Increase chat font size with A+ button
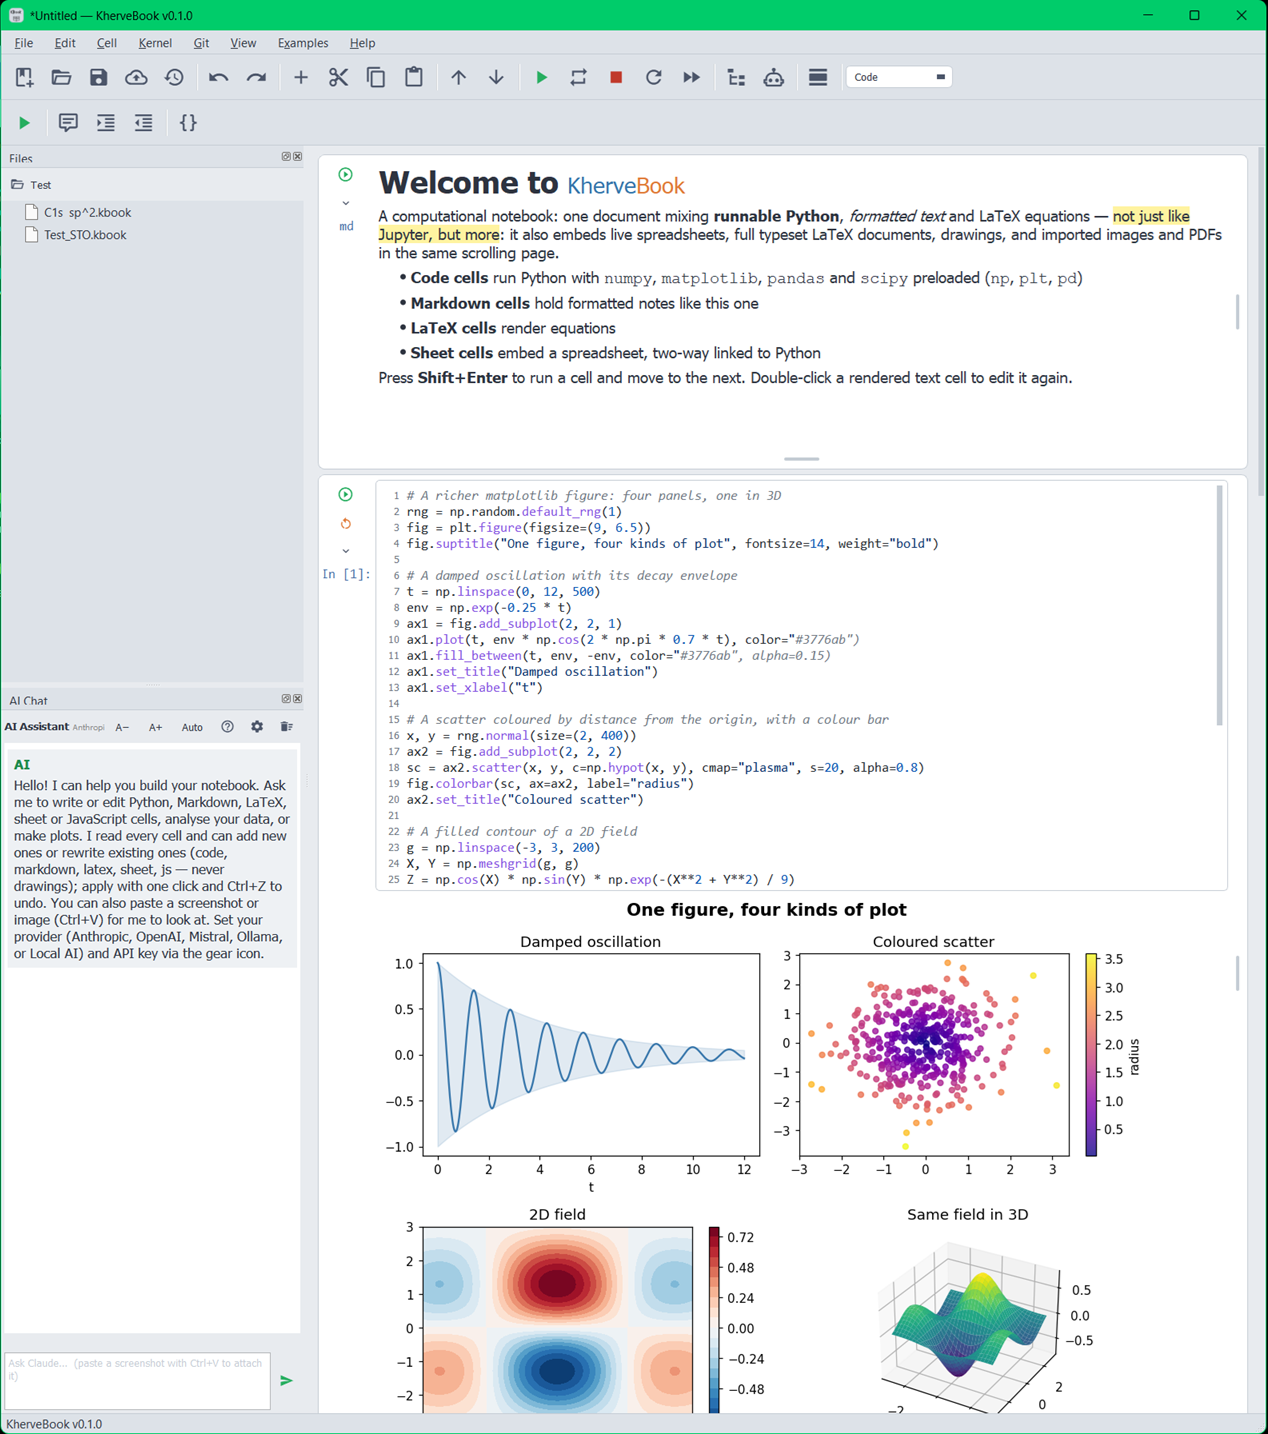This screenshot has width=1268, height=1434. click(x=156, y=727)
